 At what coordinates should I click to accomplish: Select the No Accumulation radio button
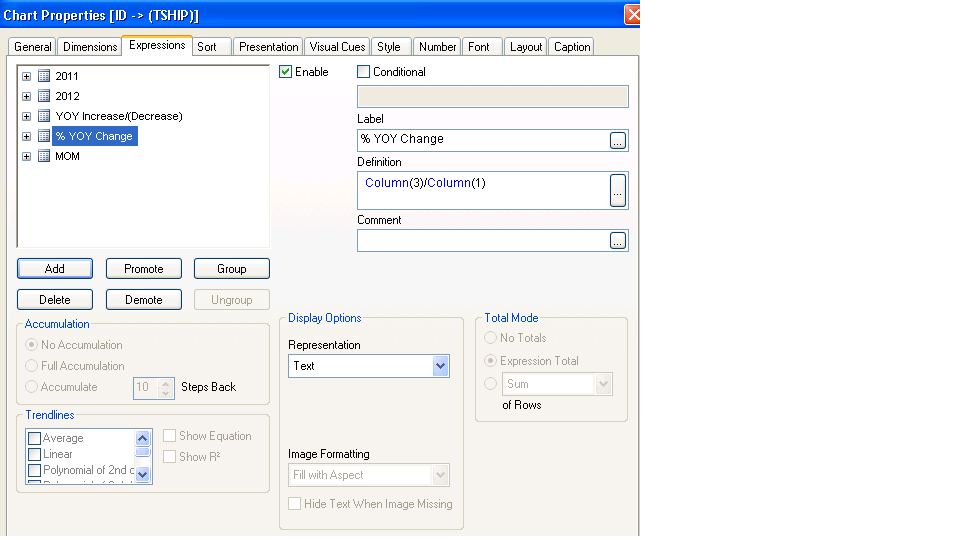pyautogui.click(x=31, y=345)
